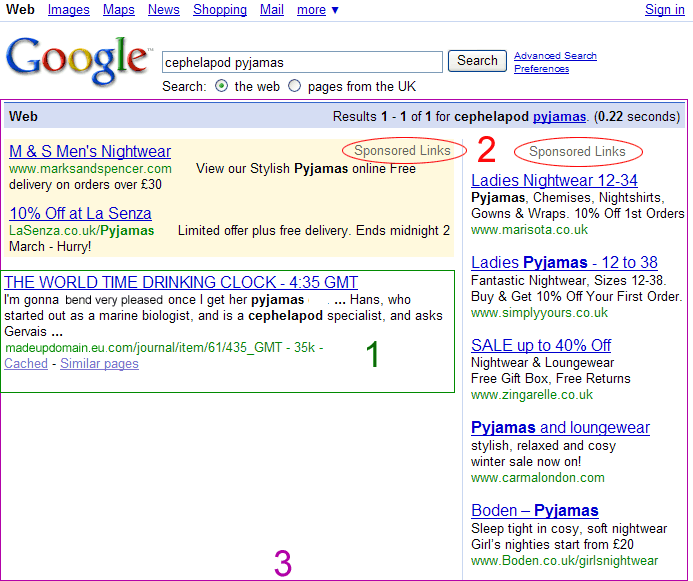The width and height of the screenshot is (693, 581).
Task: Click the 'Web' tab in top navigation
Action: pyautogui.click(x=20, y=9)
